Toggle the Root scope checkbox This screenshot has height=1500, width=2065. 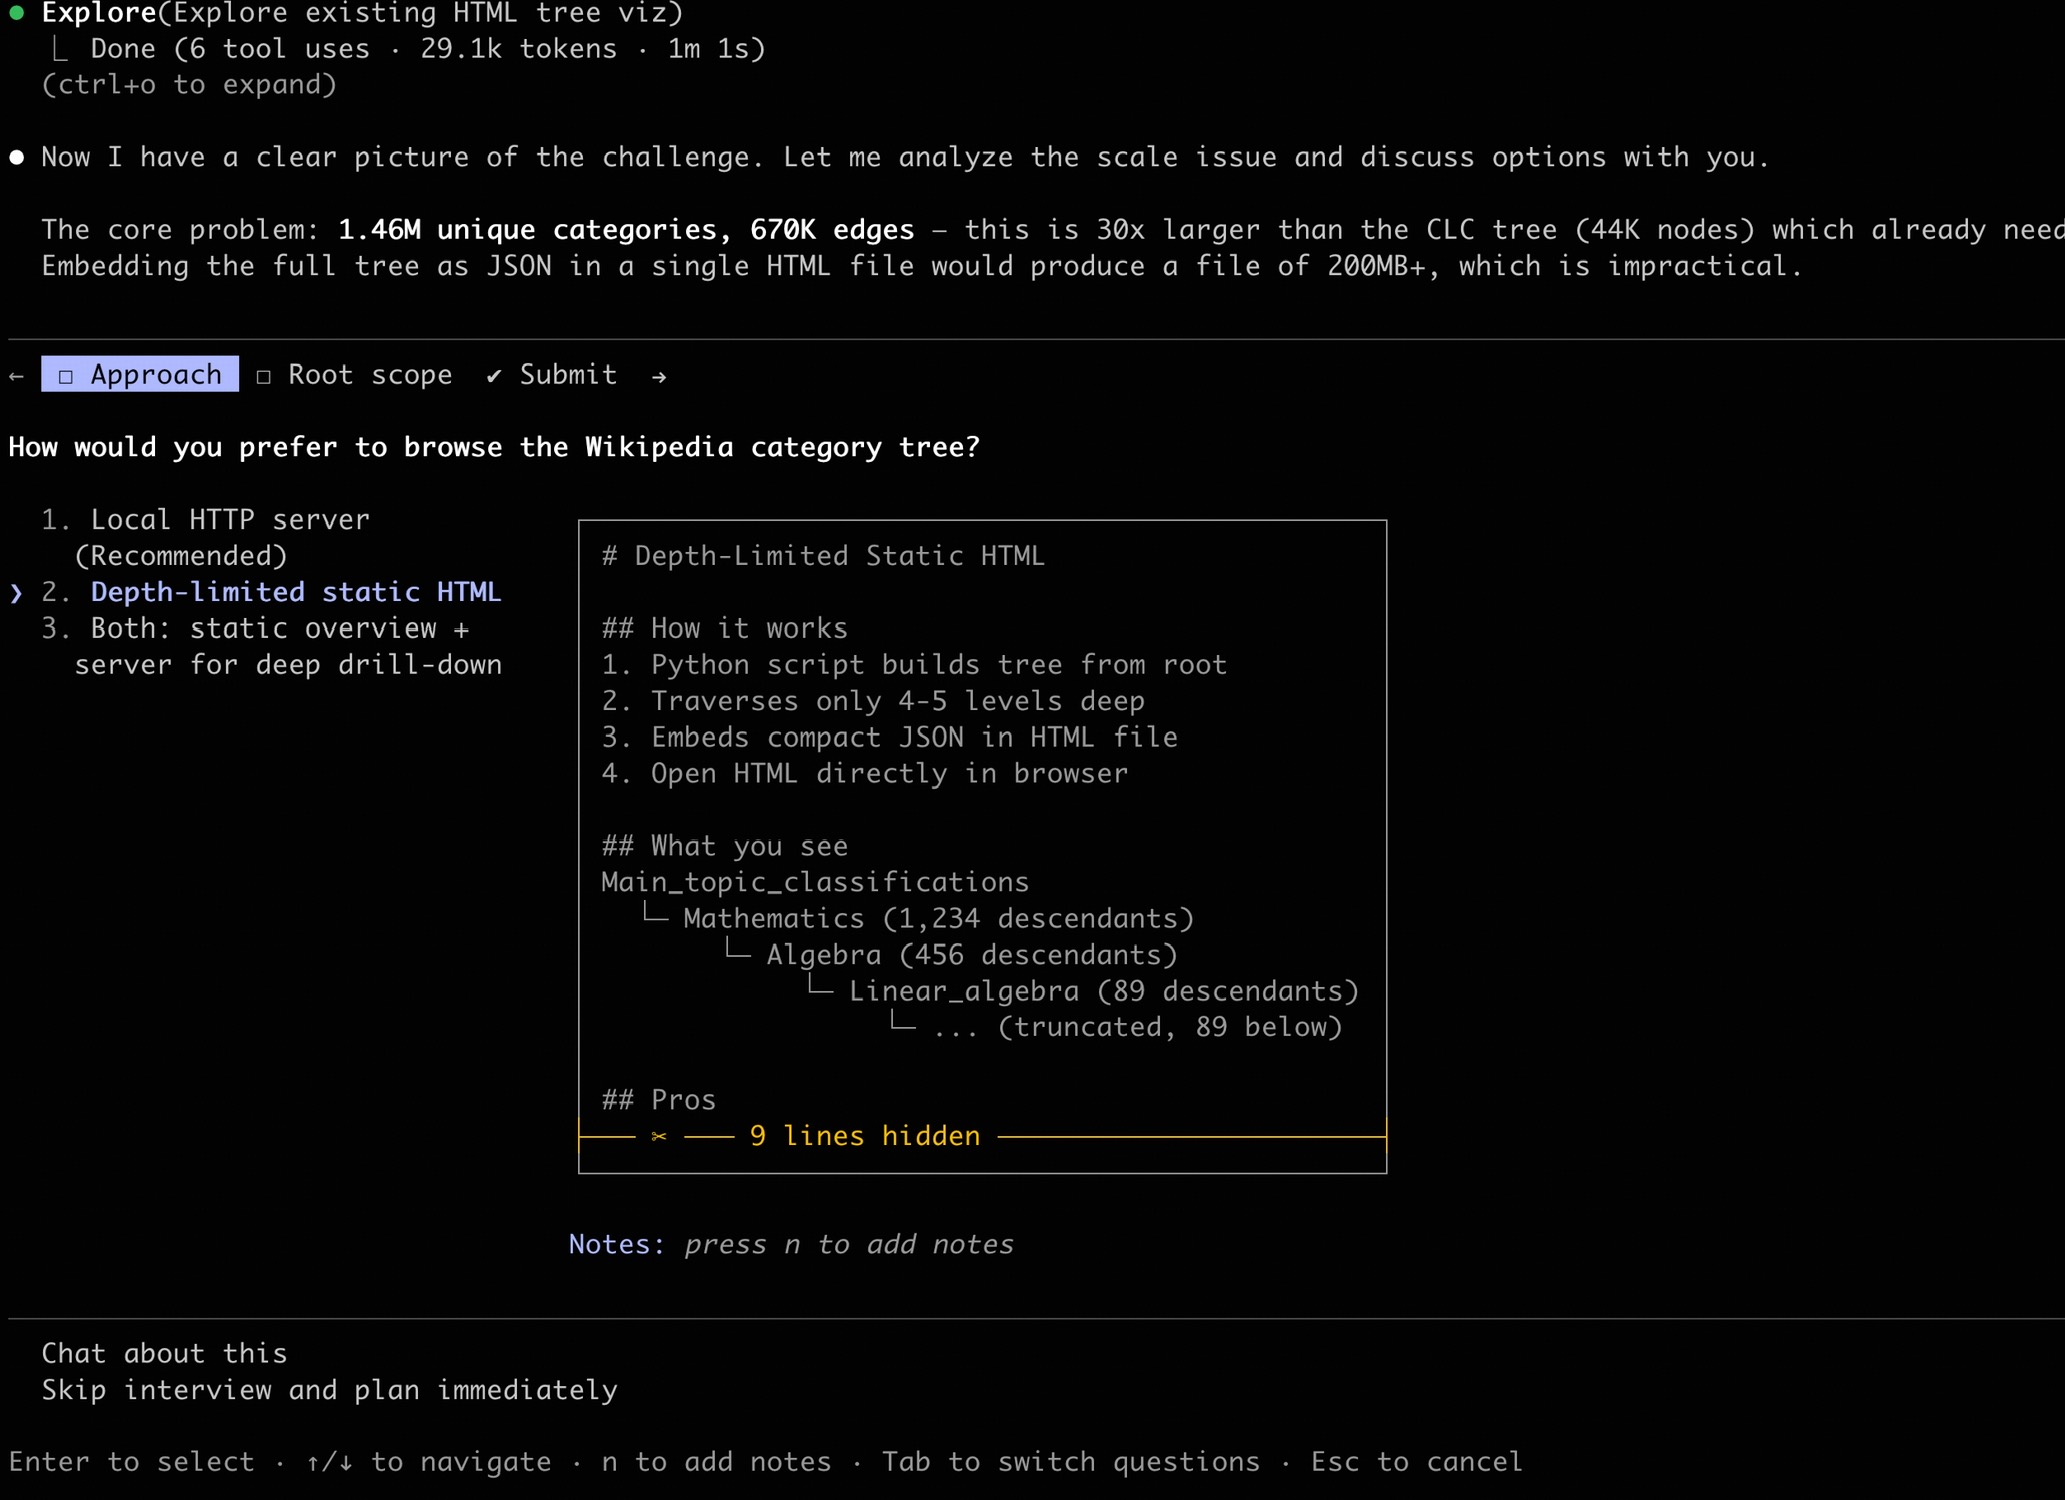tap(264, 376)
